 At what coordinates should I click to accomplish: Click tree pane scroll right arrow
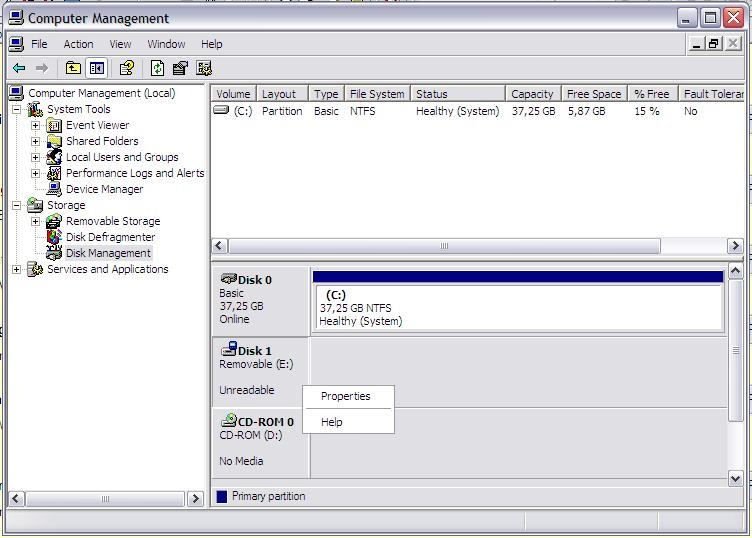[x=195, y=499]
